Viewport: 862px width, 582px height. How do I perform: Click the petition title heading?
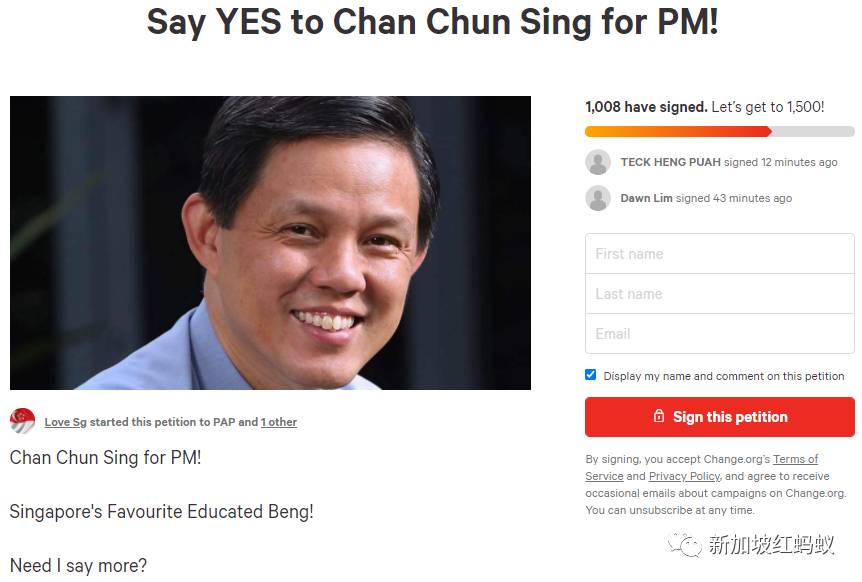pyautogui.click(x=432, y=21)
